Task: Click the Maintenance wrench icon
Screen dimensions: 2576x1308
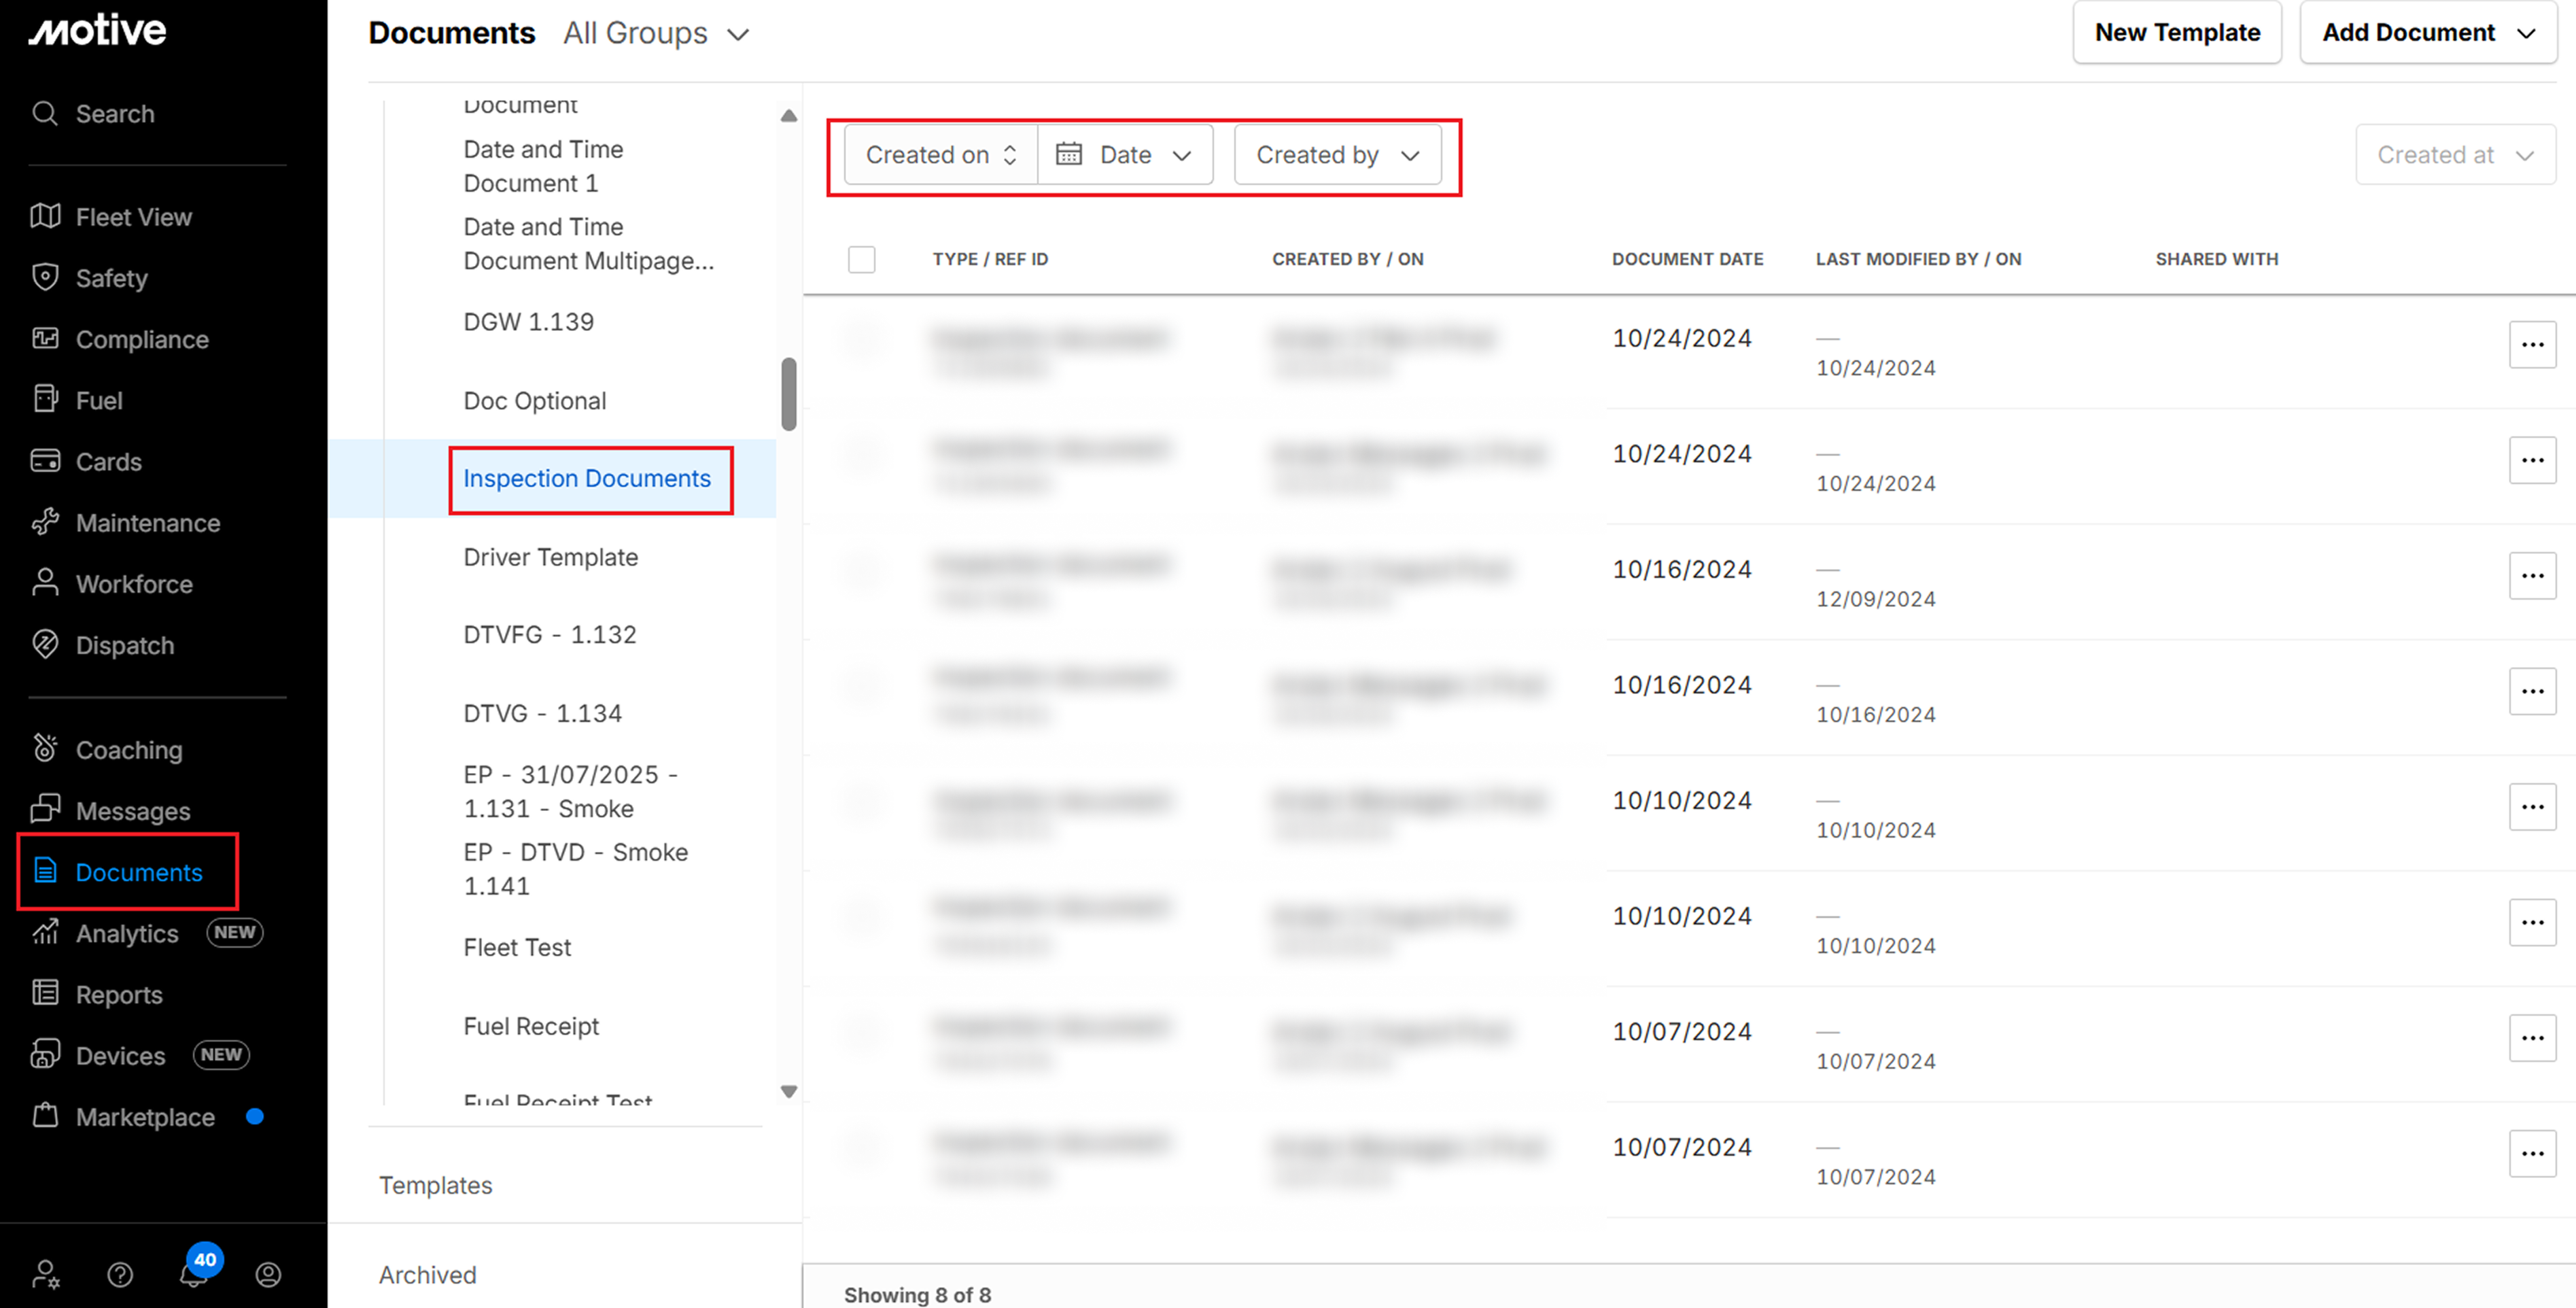Action: point(45,522)
